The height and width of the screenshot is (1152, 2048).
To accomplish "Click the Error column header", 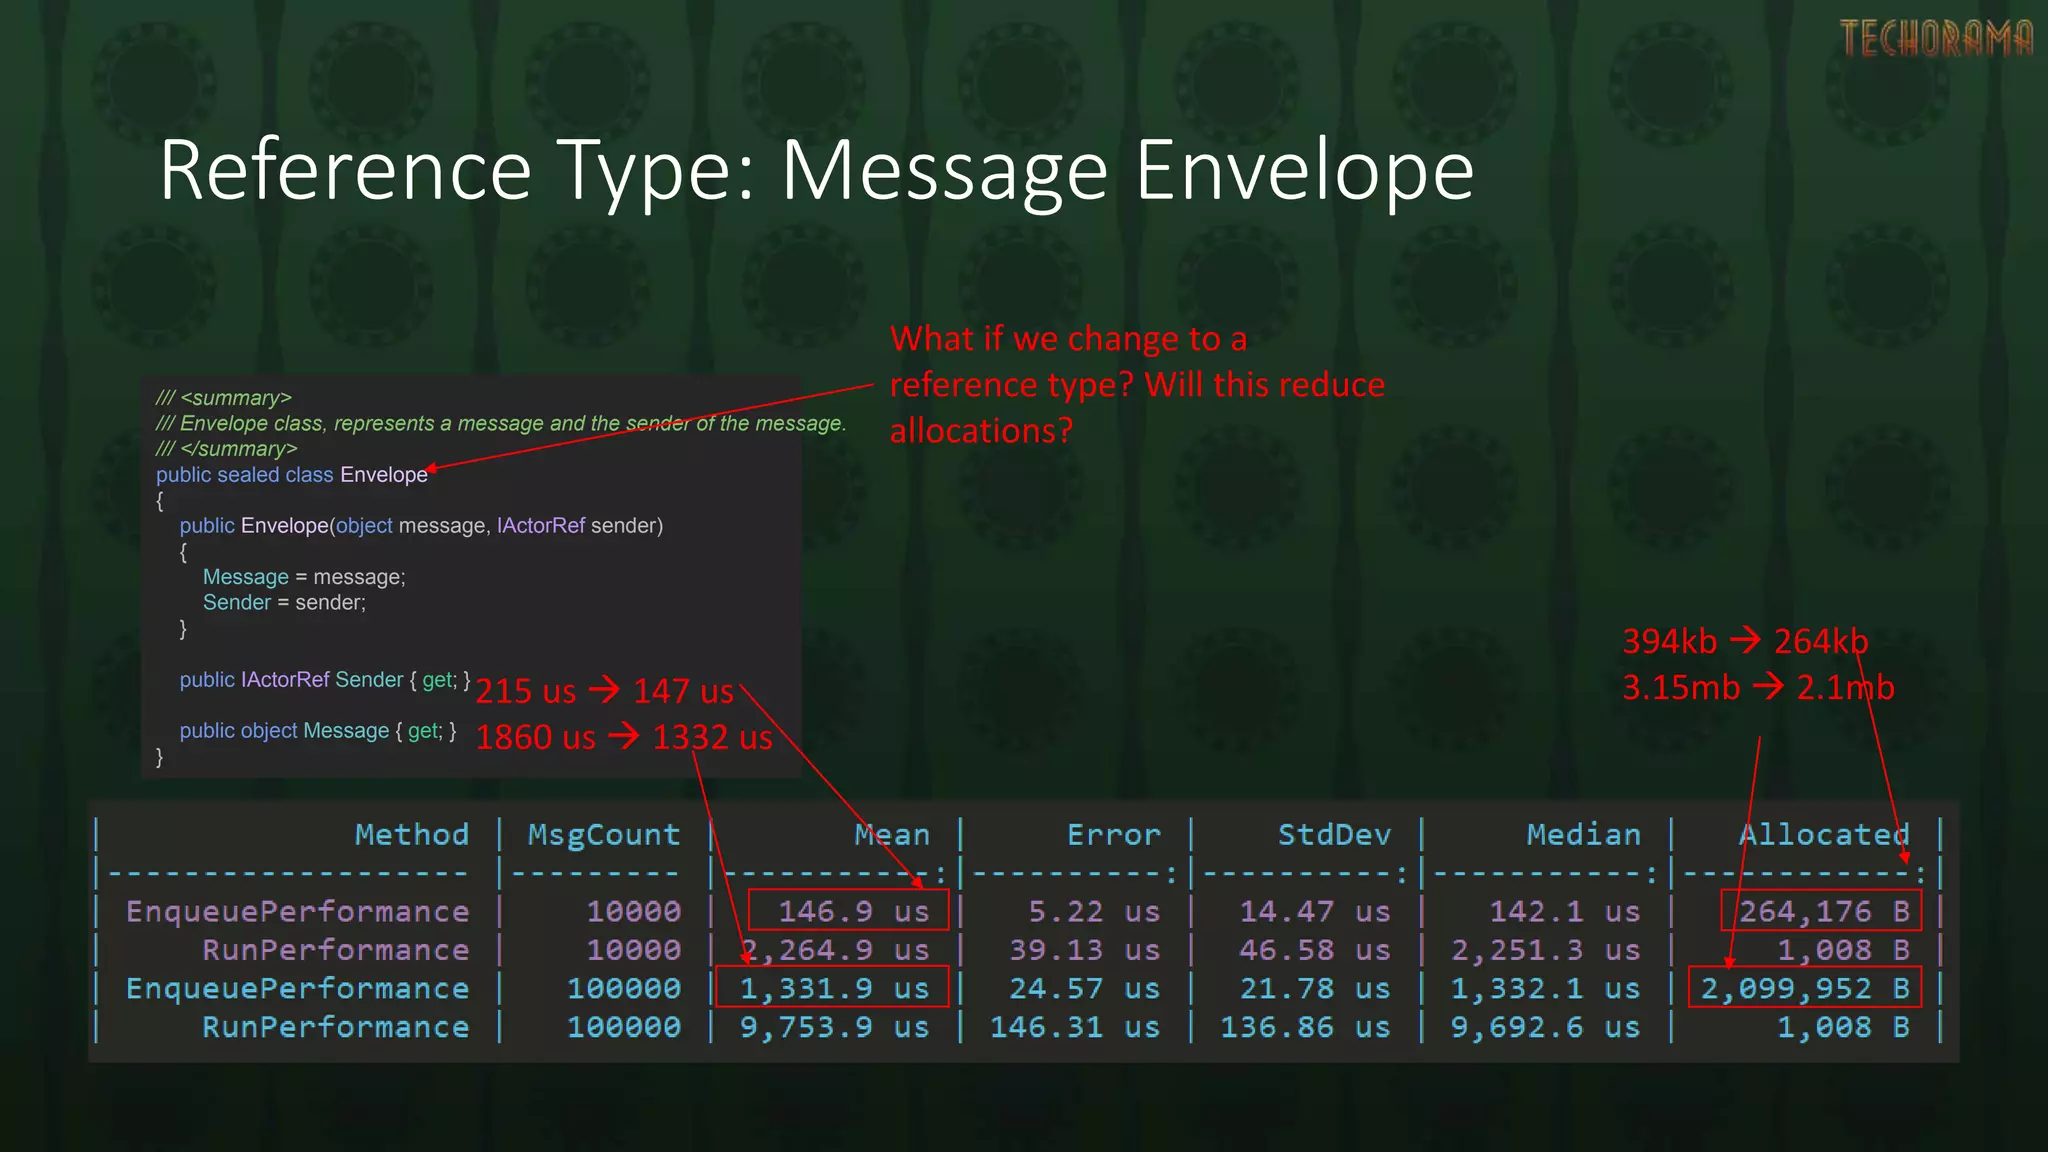I will coord(1114,835).
